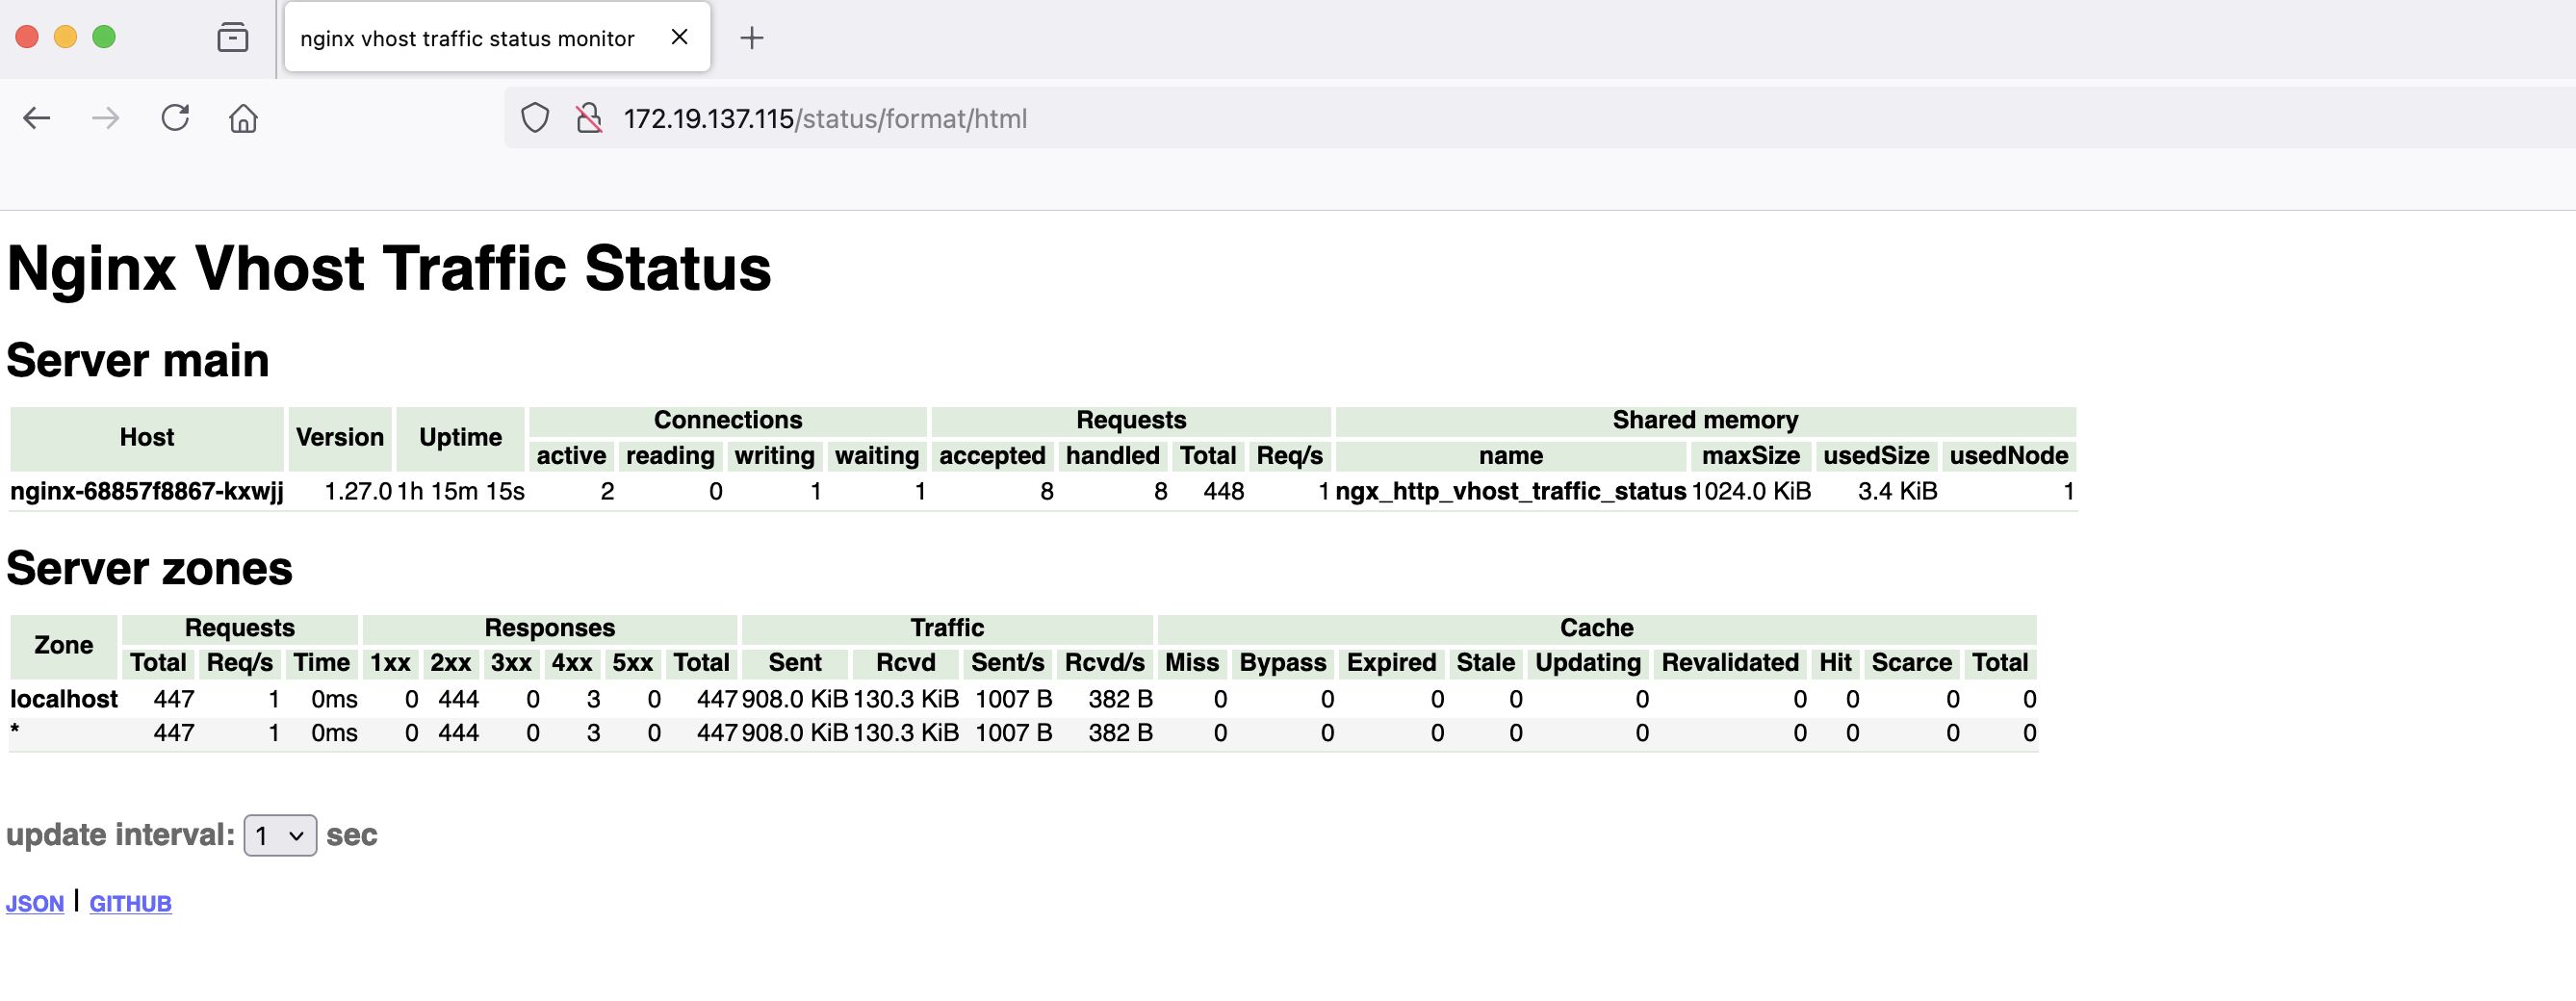The width and height of the screenshot is (2576, 1001).
Task: Click the shield tracking protection icon
Action: (535, 119)
